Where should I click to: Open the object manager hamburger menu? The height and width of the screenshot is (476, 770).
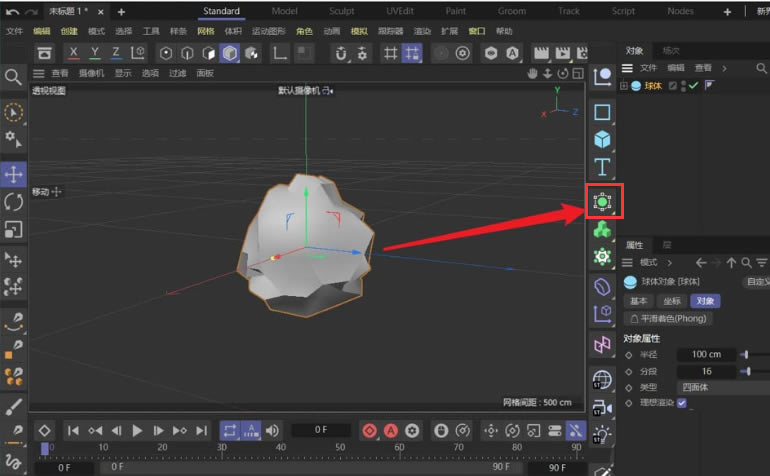[627, 68]
